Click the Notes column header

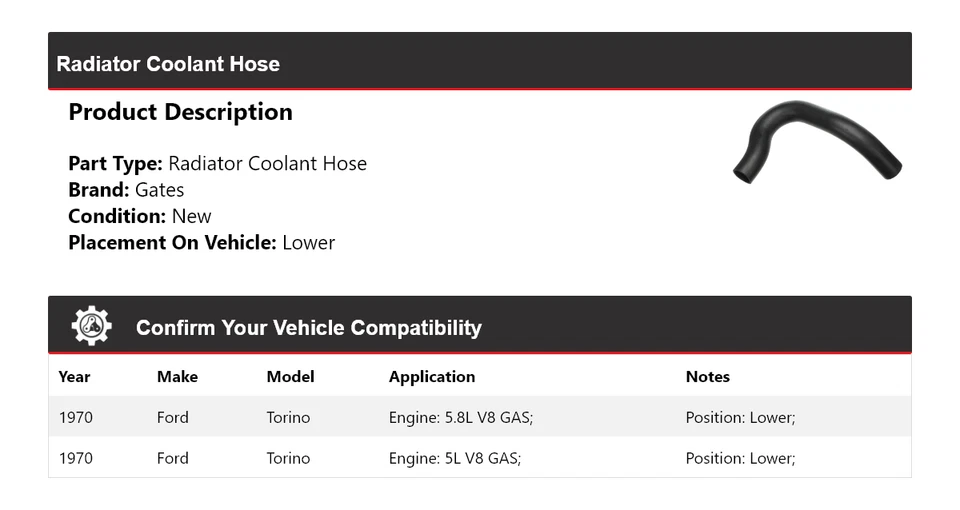click(x=707, y=377)
